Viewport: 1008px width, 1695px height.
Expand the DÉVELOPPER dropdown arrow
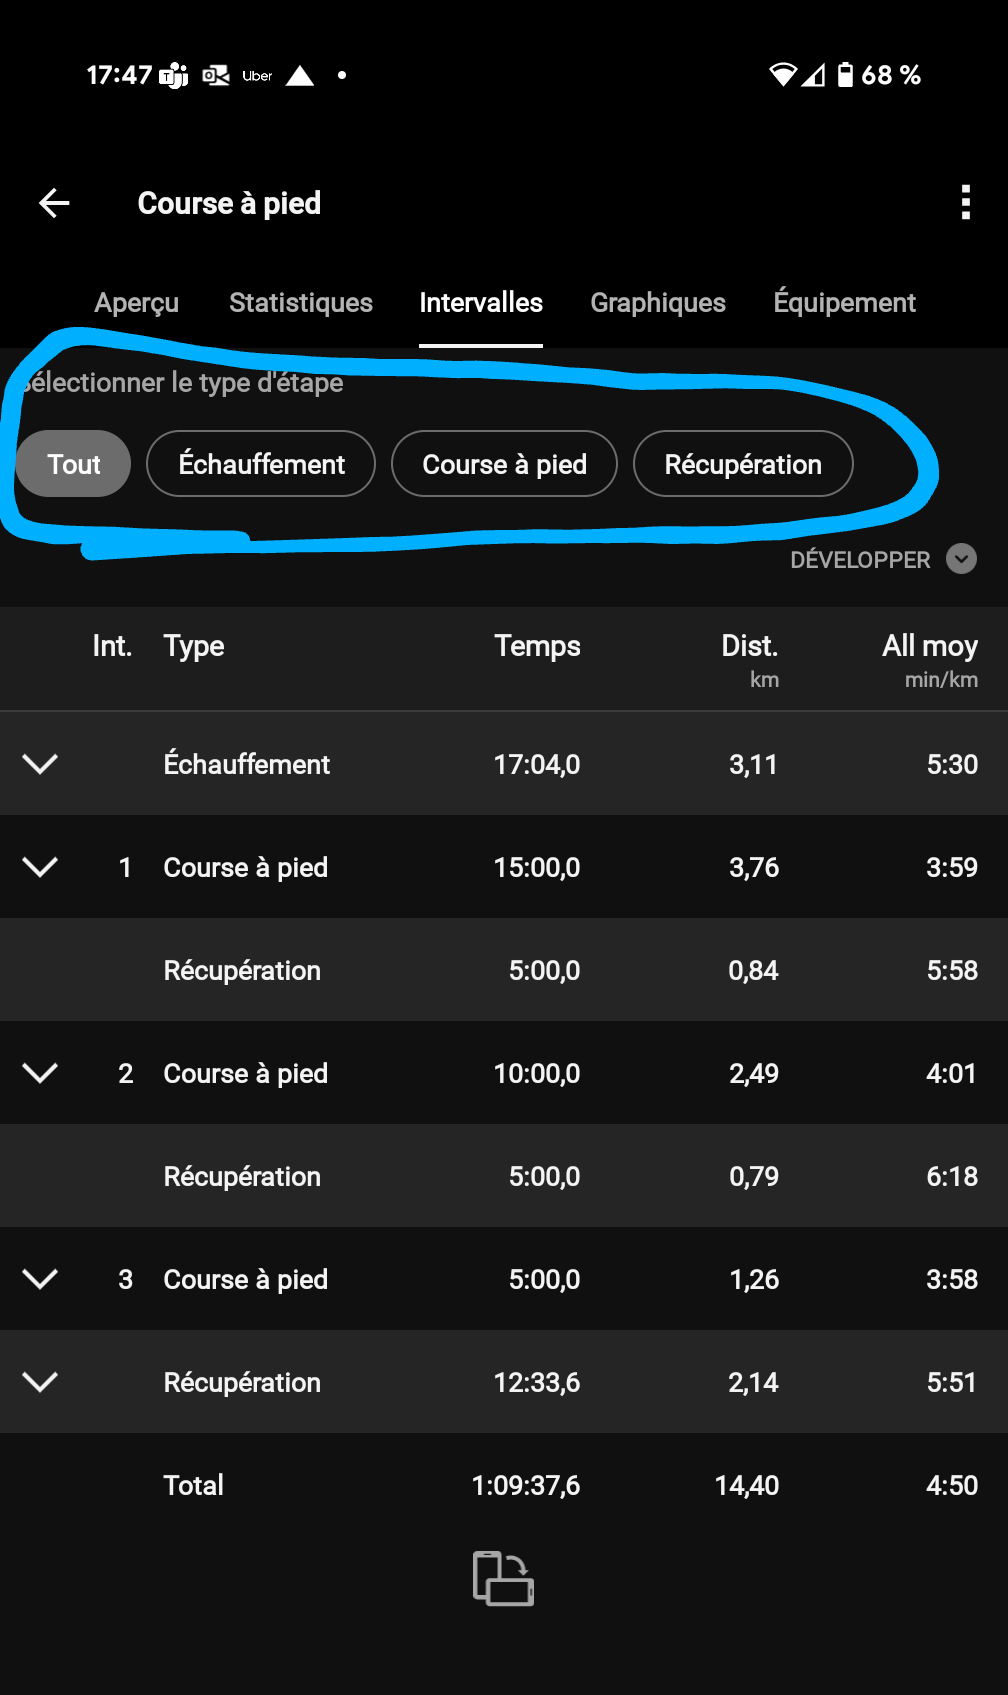pos(961,559)
